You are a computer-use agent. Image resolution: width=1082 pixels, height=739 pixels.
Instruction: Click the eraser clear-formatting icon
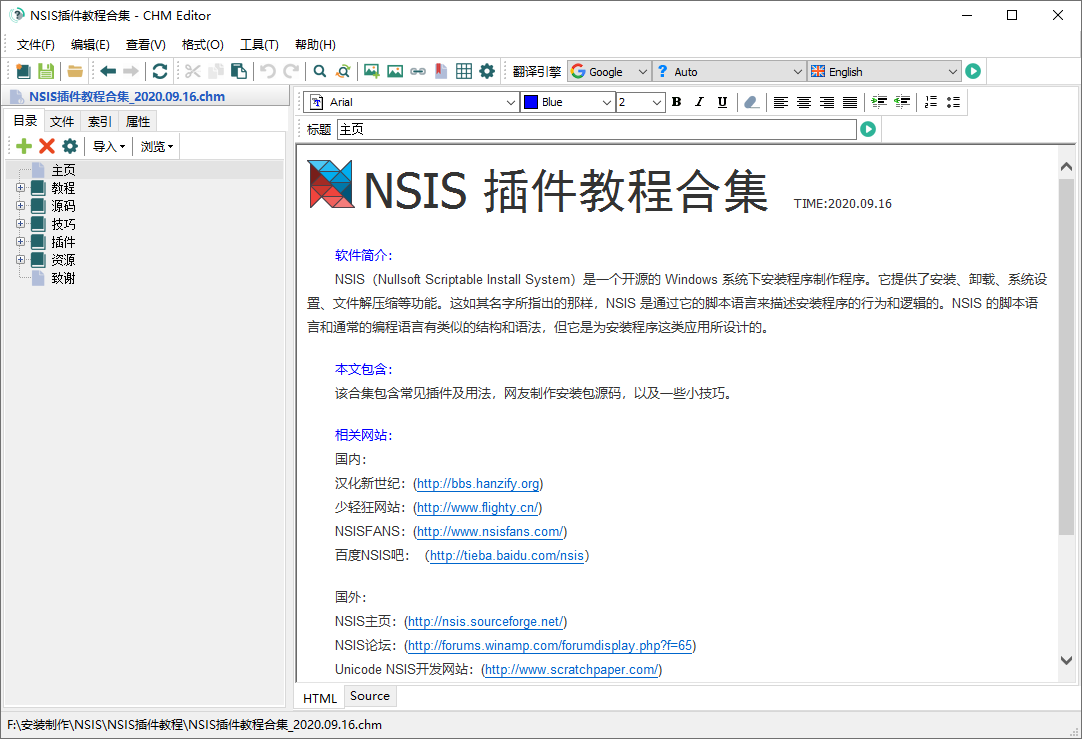751,102
